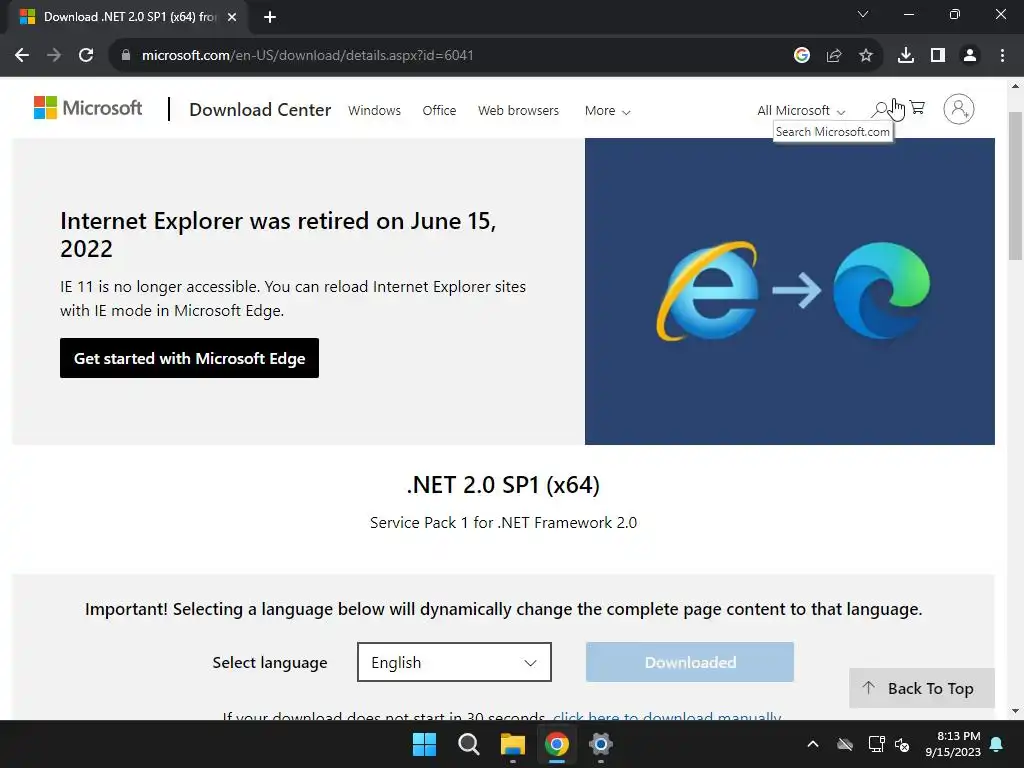The height and width of the screenshot is (768, 1024).
Task: Reload the current page
Action: tap(86, 56)
